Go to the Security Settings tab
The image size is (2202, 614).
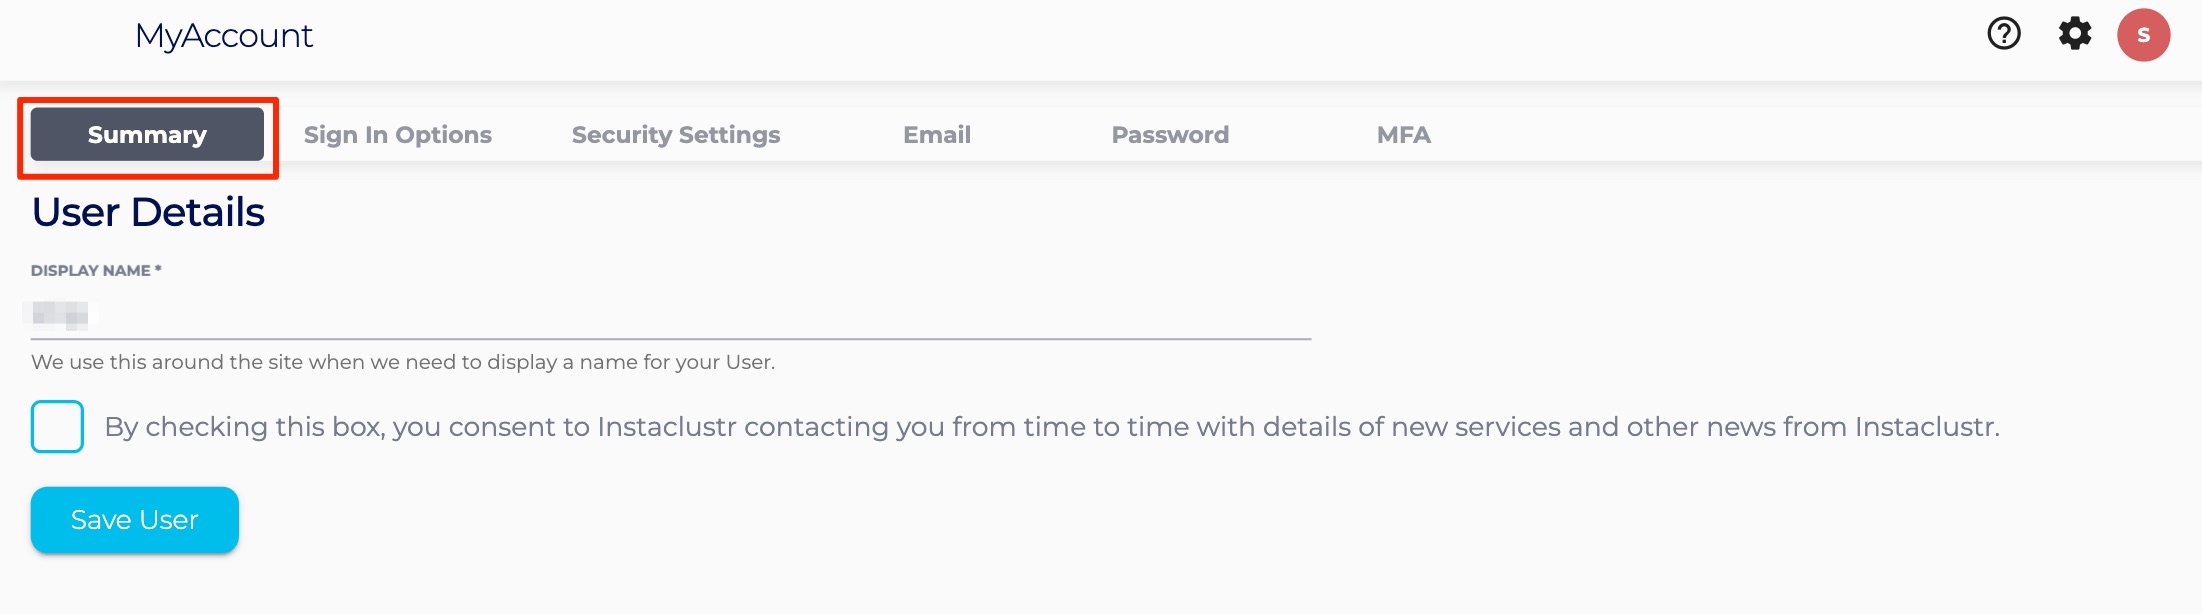point(675,135)
